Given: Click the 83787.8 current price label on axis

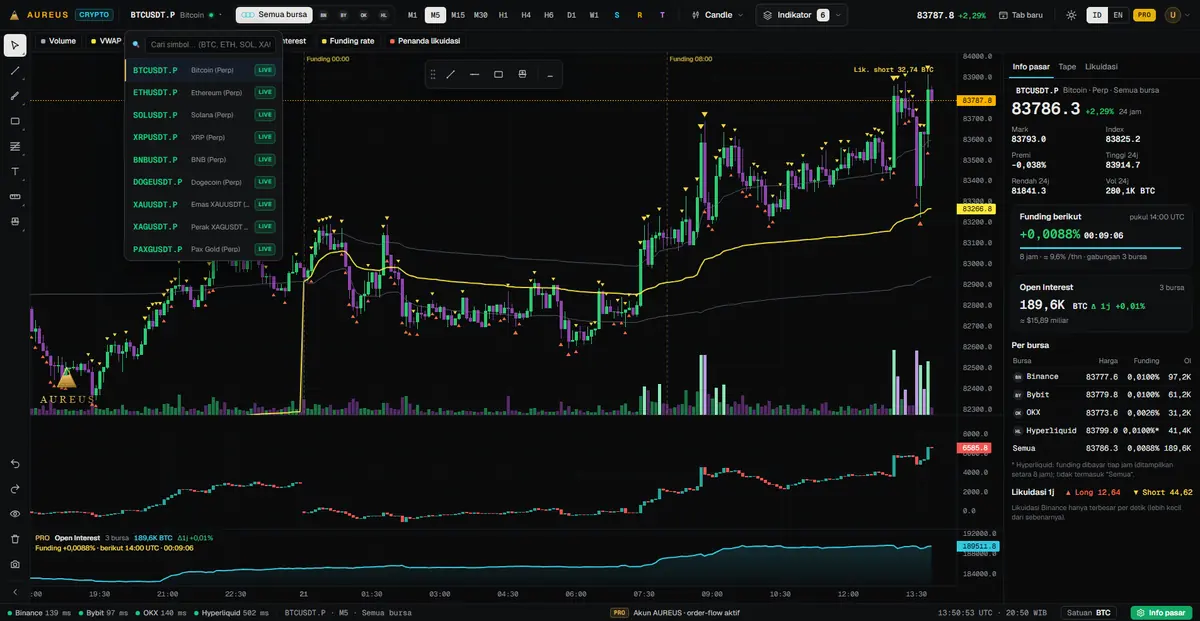Looking at the screenshot, I should pyautogui.click(x=976, y=101).
